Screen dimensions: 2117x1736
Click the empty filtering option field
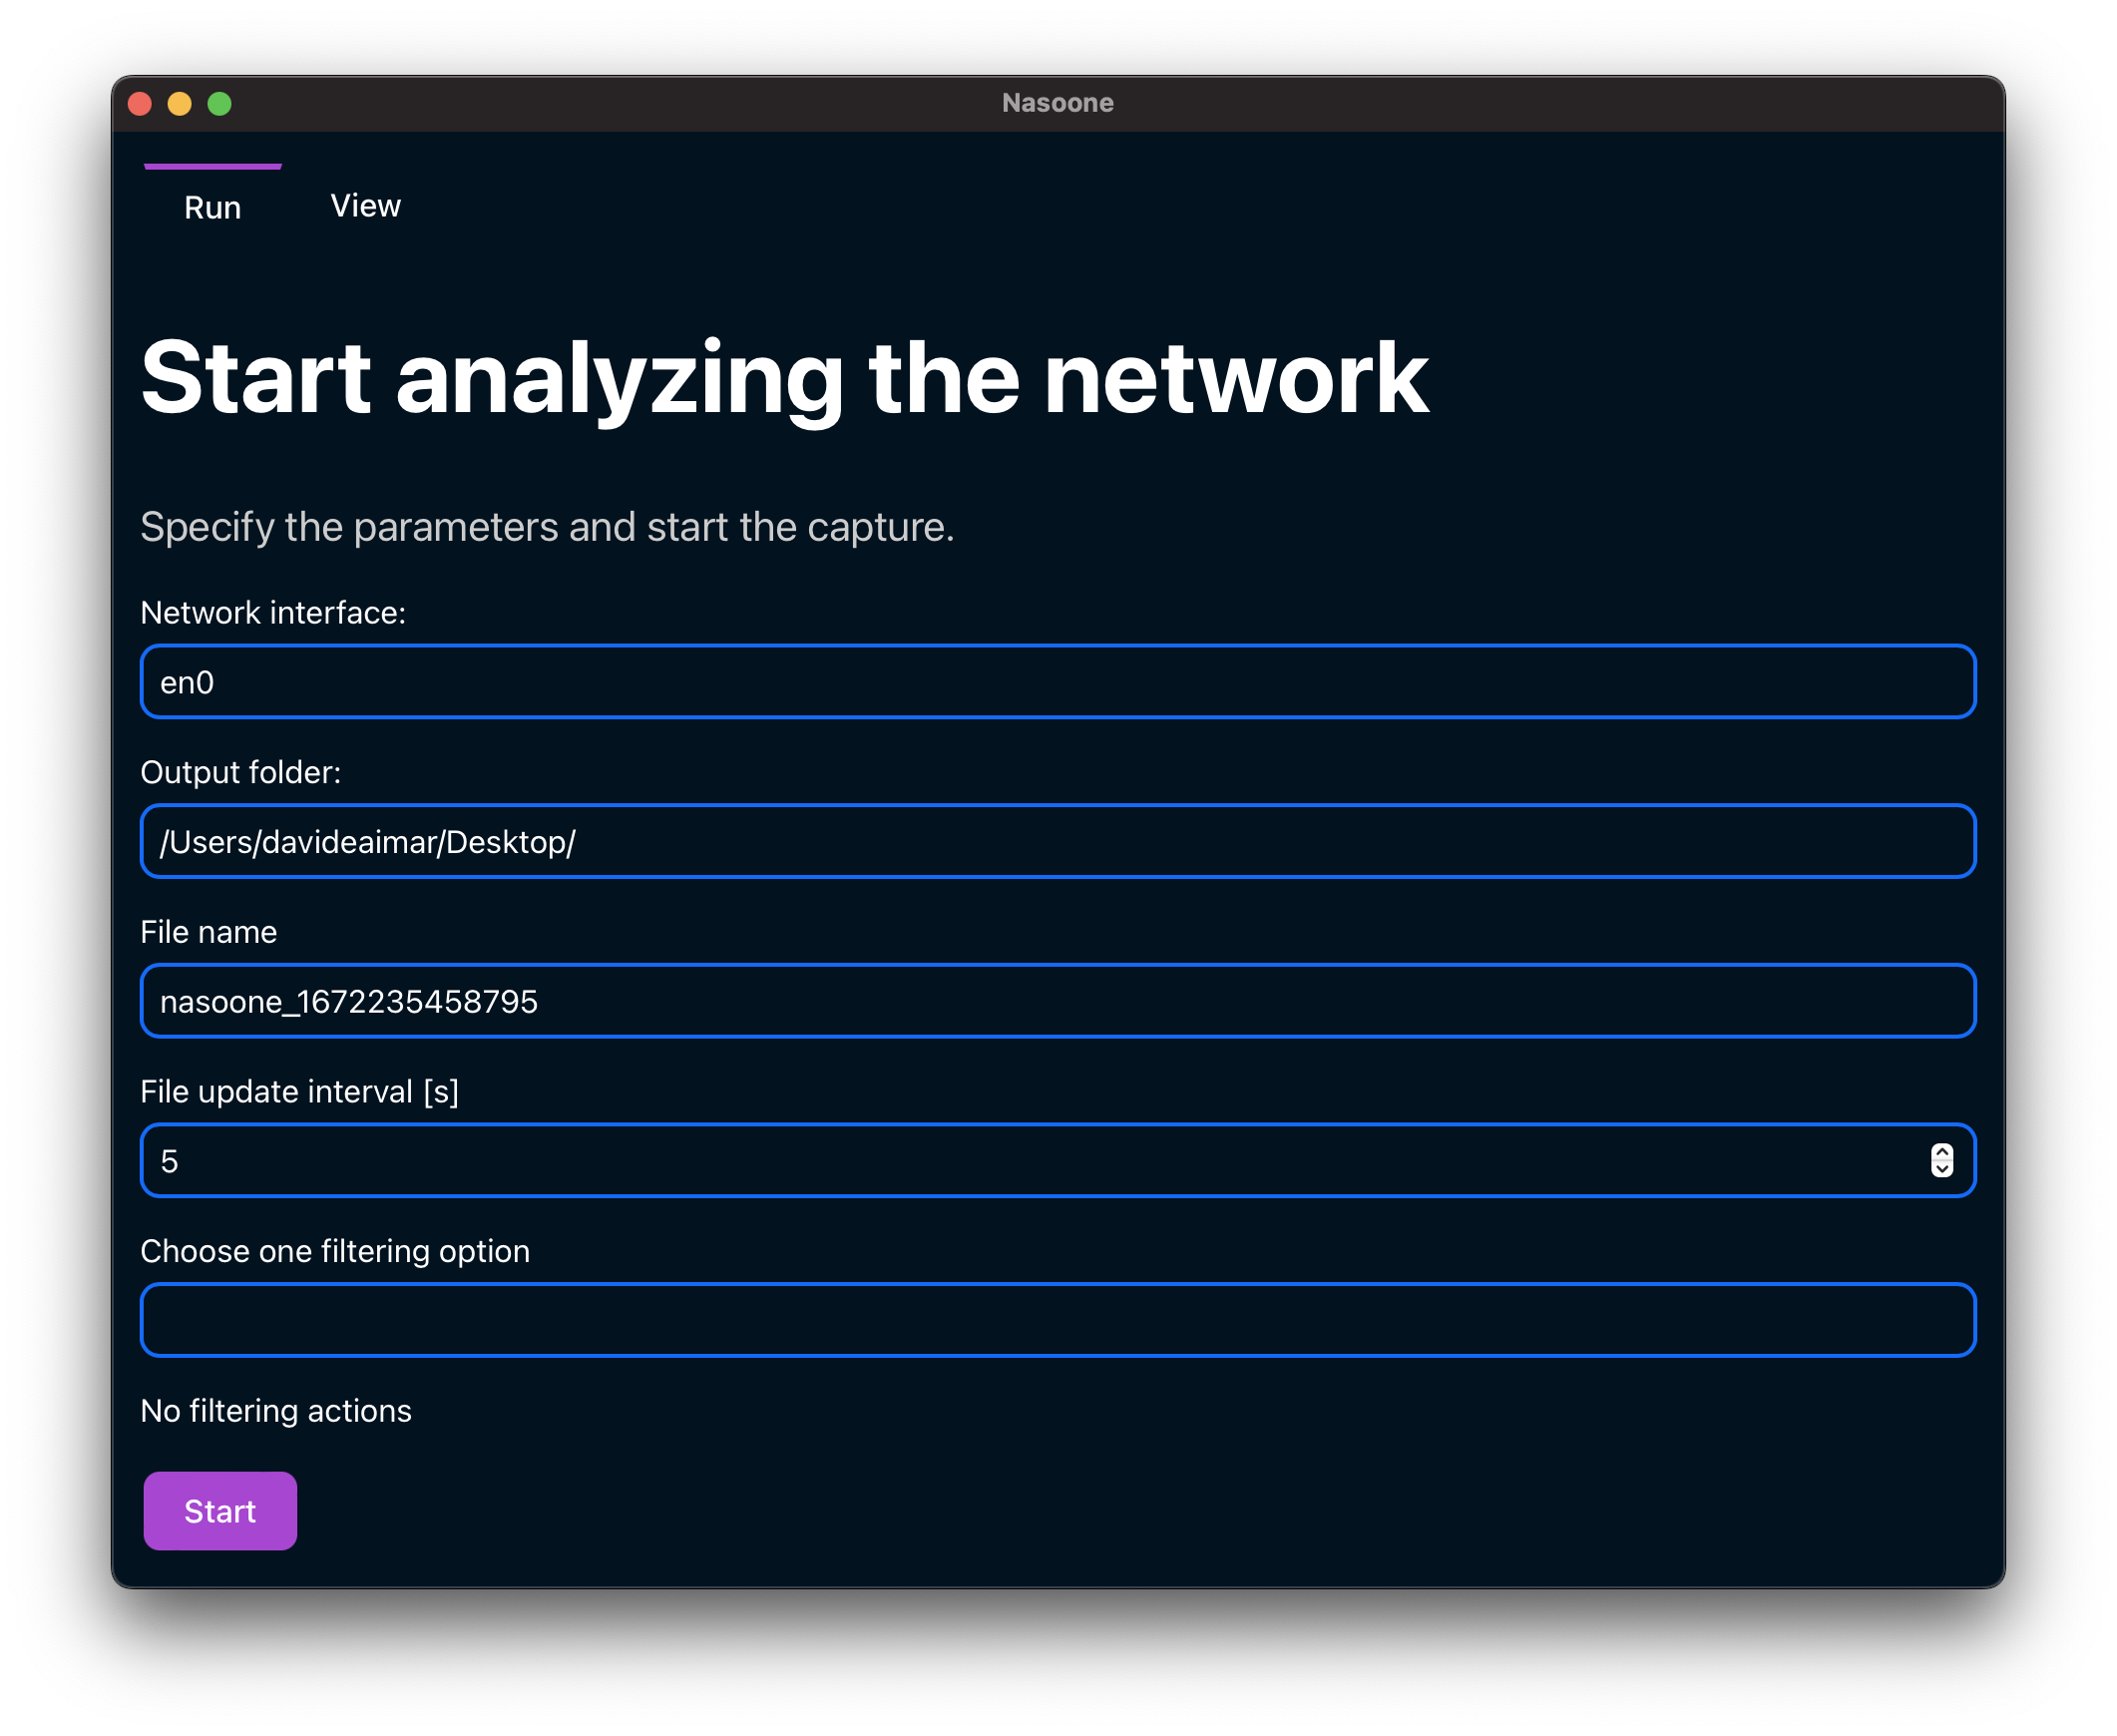1057,1320
